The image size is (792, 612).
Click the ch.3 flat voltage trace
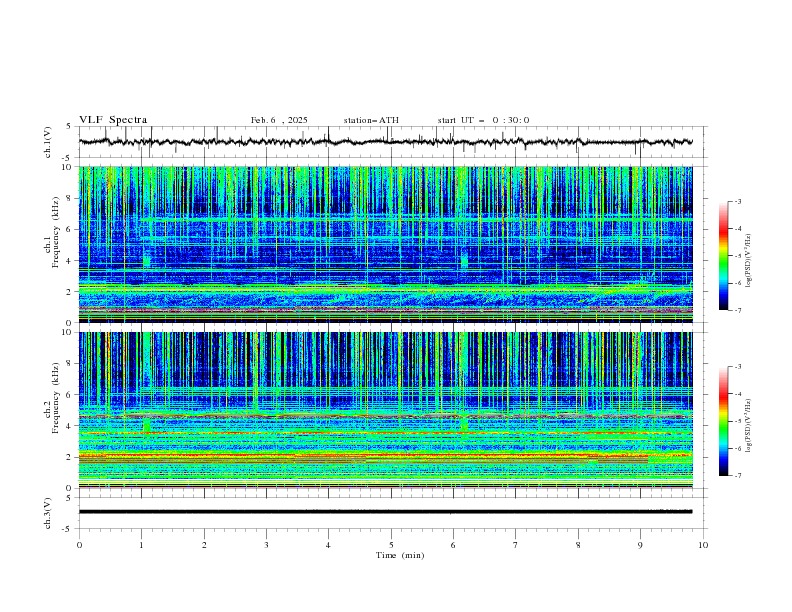pyautogui.click(x=385, y=512)
